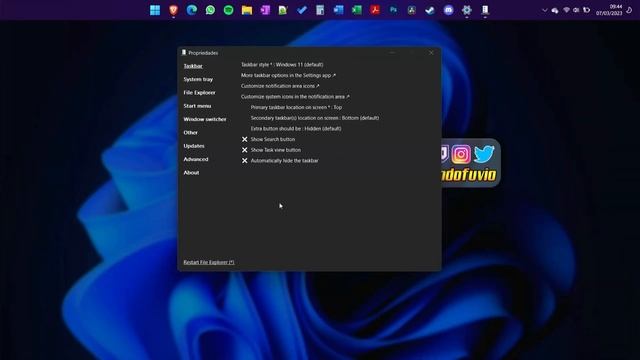The height and width of the screenshot is (360, 640).
Task: Open the File Explorer folder icon
Action: (x=247, y=10)
